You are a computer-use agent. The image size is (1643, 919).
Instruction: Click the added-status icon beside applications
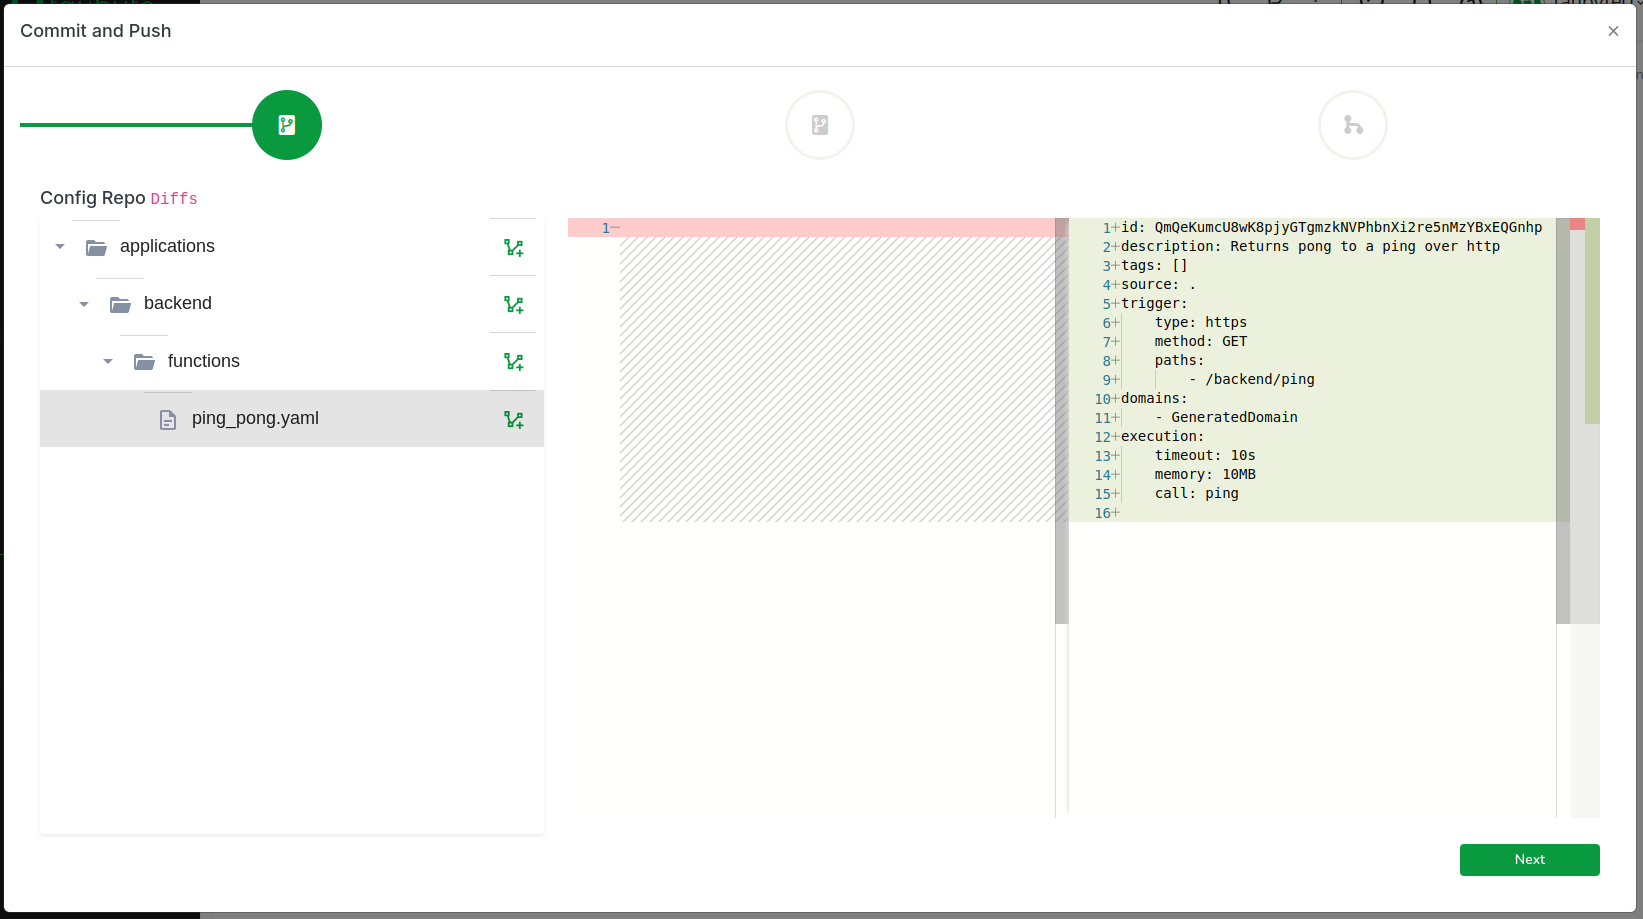coord(514,248)
